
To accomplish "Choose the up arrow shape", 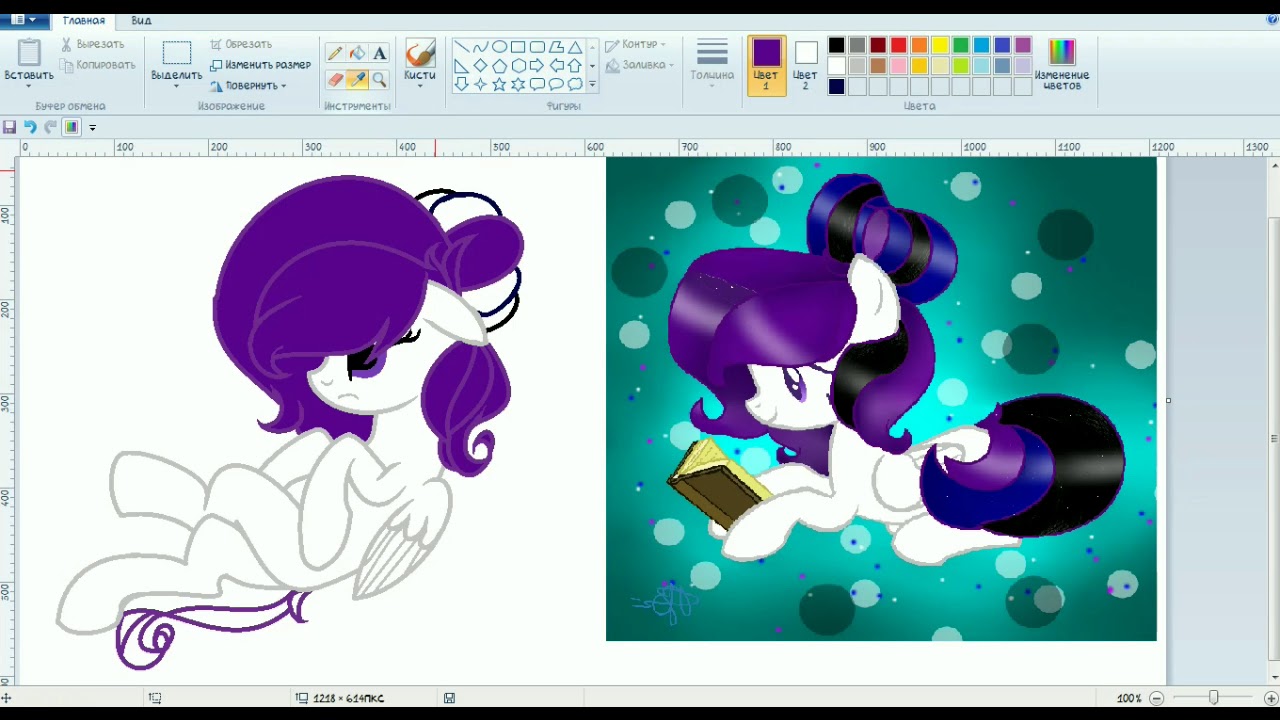I will [575, 66].
